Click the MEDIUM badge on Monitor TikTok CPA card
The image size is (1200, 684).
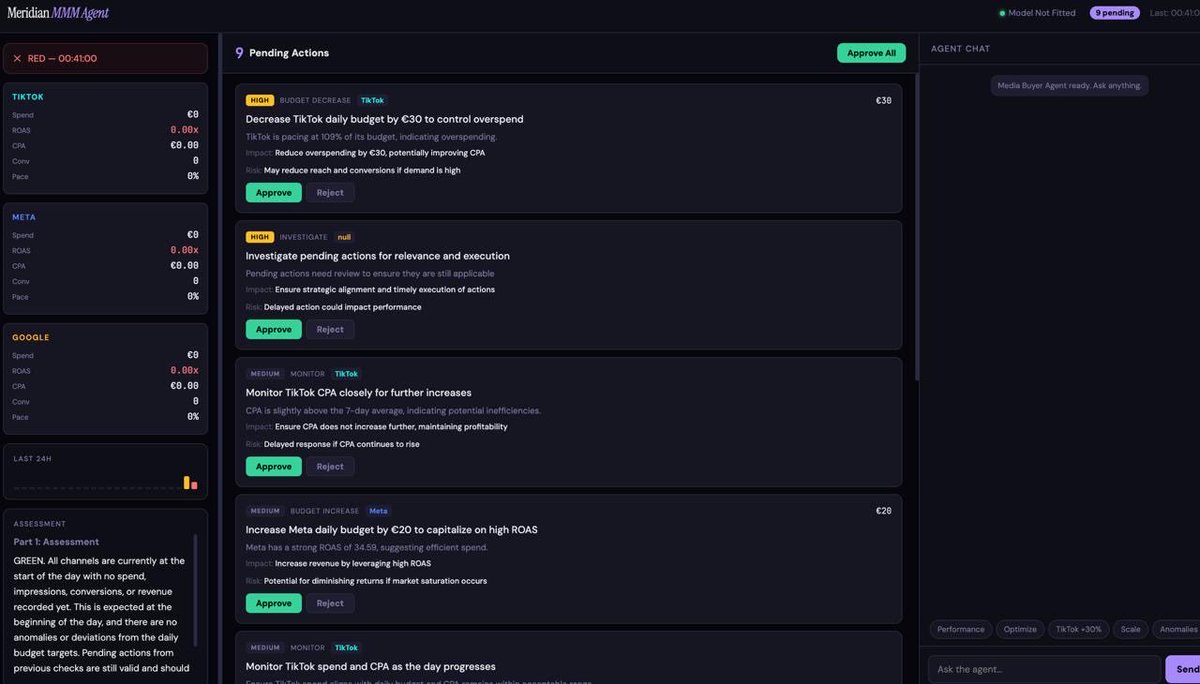click(x=265, y=375)
